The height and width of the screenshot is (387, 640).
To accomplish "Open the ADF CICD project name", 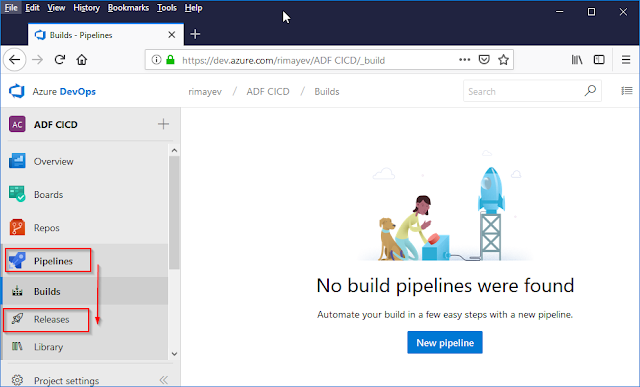I will click(x=56, y=125).
